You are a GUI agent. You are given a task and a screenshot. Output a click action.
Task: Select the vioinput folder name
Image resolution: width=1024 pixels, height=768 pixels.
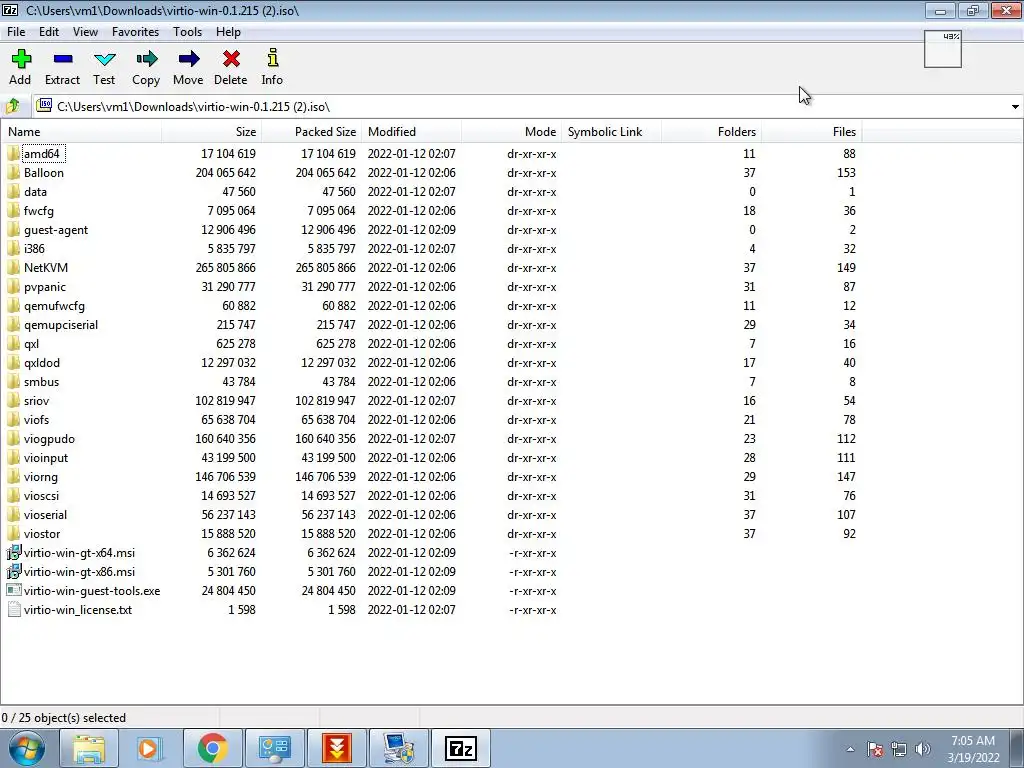46,458
